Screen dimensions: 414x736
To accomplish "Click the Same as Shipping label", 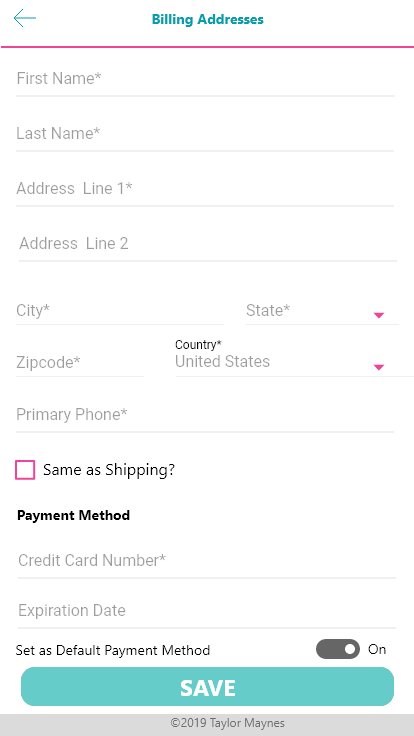I will click(109, 470).
